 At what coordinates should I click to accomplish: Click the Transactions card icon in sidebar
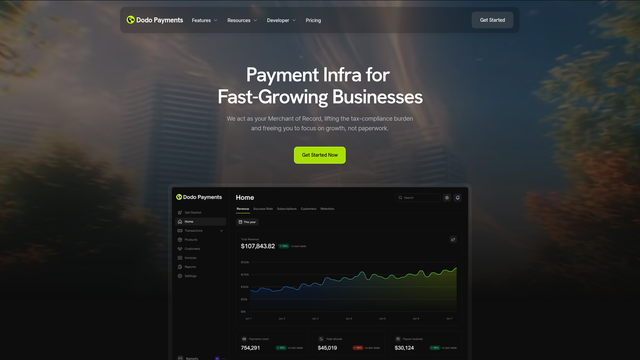click(180, 231)
